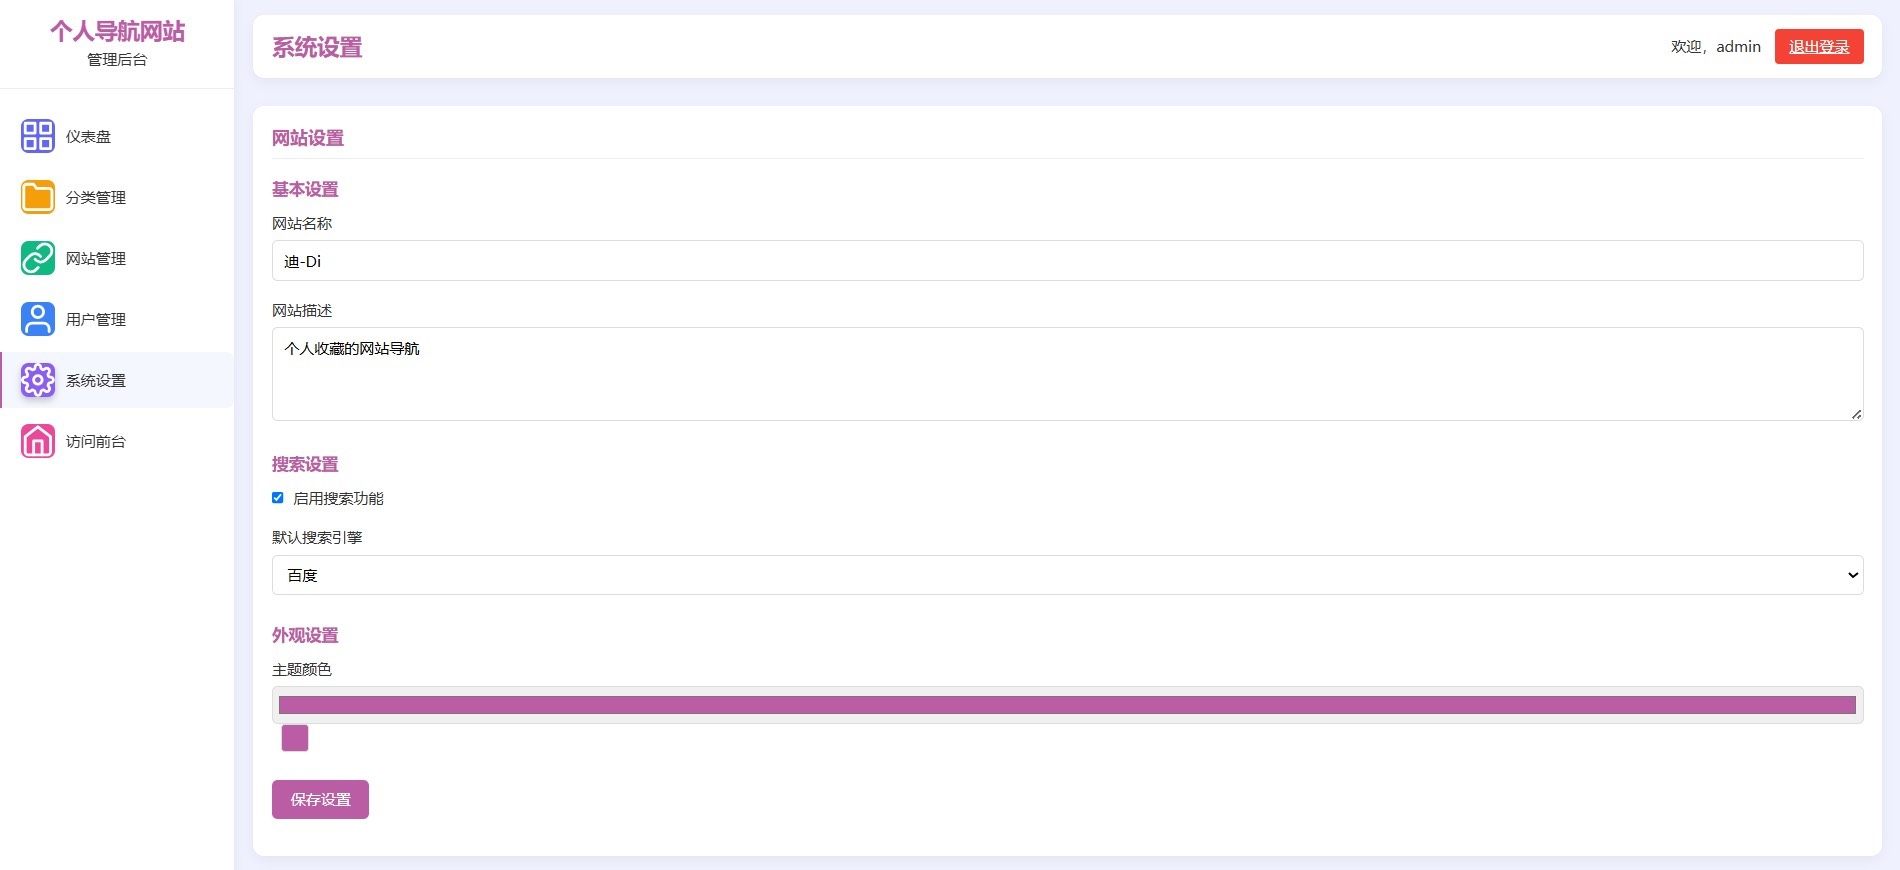Go to 分类管理 in sidebar
This screenshot has height=870, width=1900.
tap(96, 198)
